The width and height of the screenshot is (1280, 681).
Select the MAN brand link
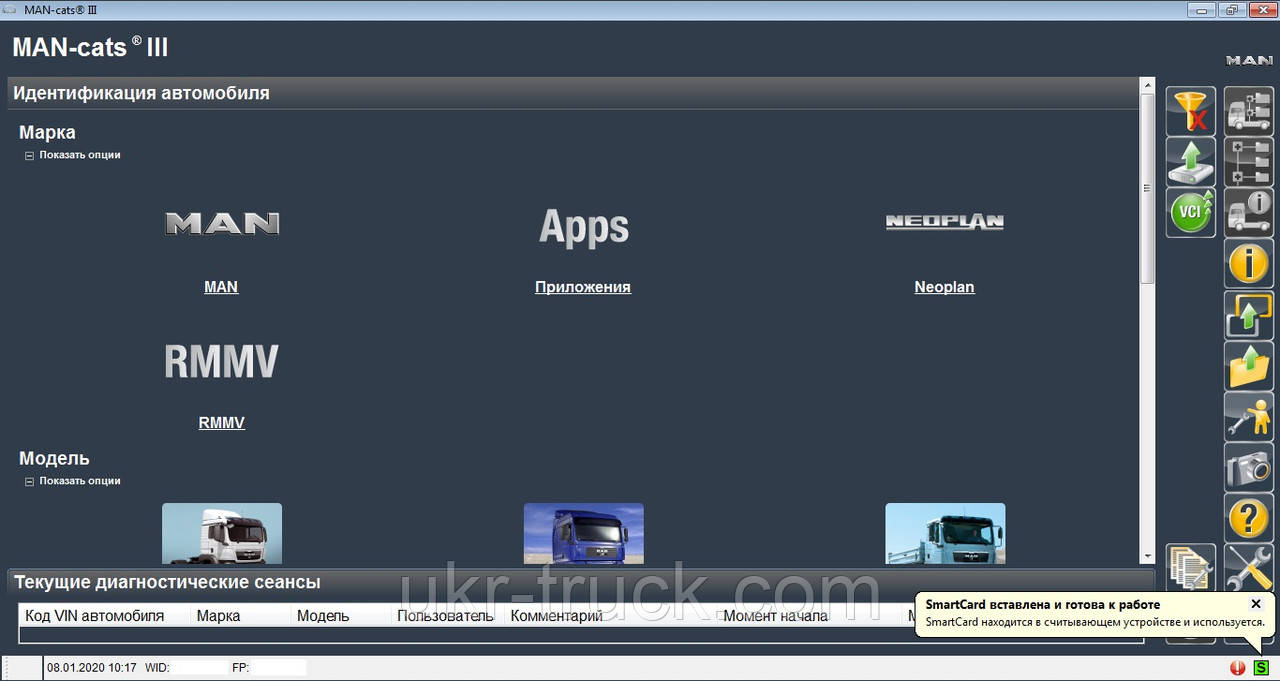click(221, 287)
